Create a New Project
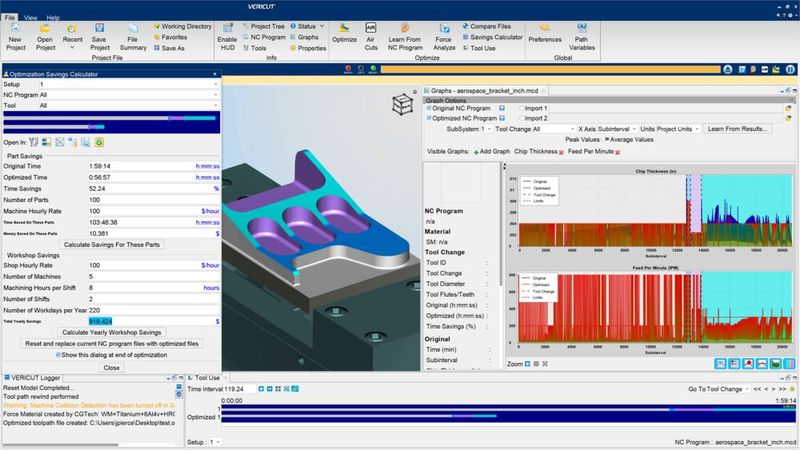Viewport: 800px width, 450px height. (15, 37)
